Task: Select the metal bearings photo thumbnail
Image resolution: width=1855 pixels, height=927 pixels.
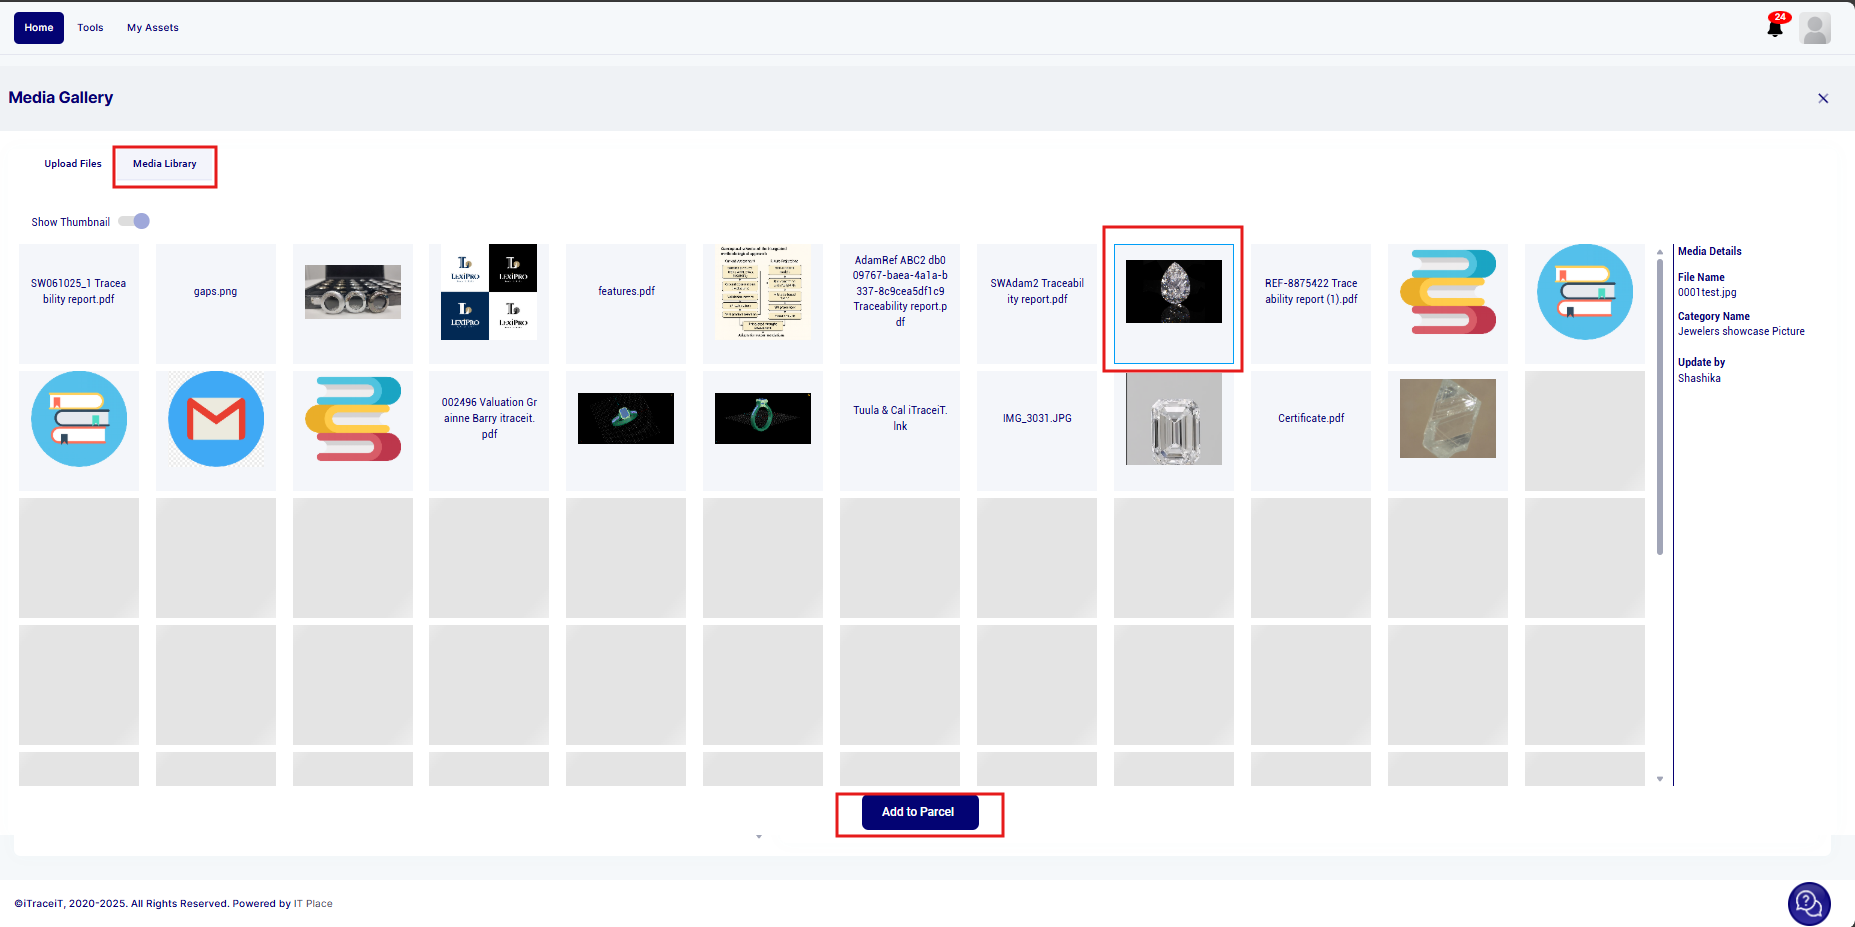Action: [x=352, y=292]
